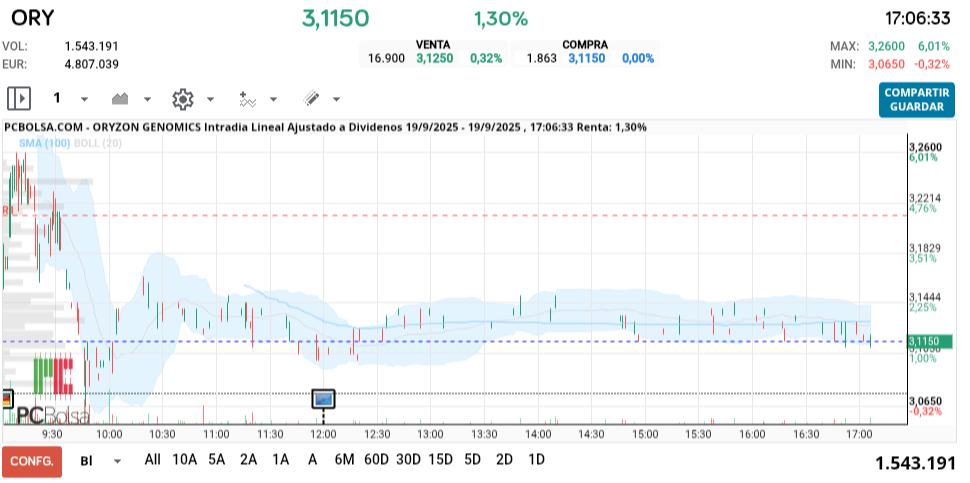
Task: Select the 6M time range
Action: coord(344,459)
